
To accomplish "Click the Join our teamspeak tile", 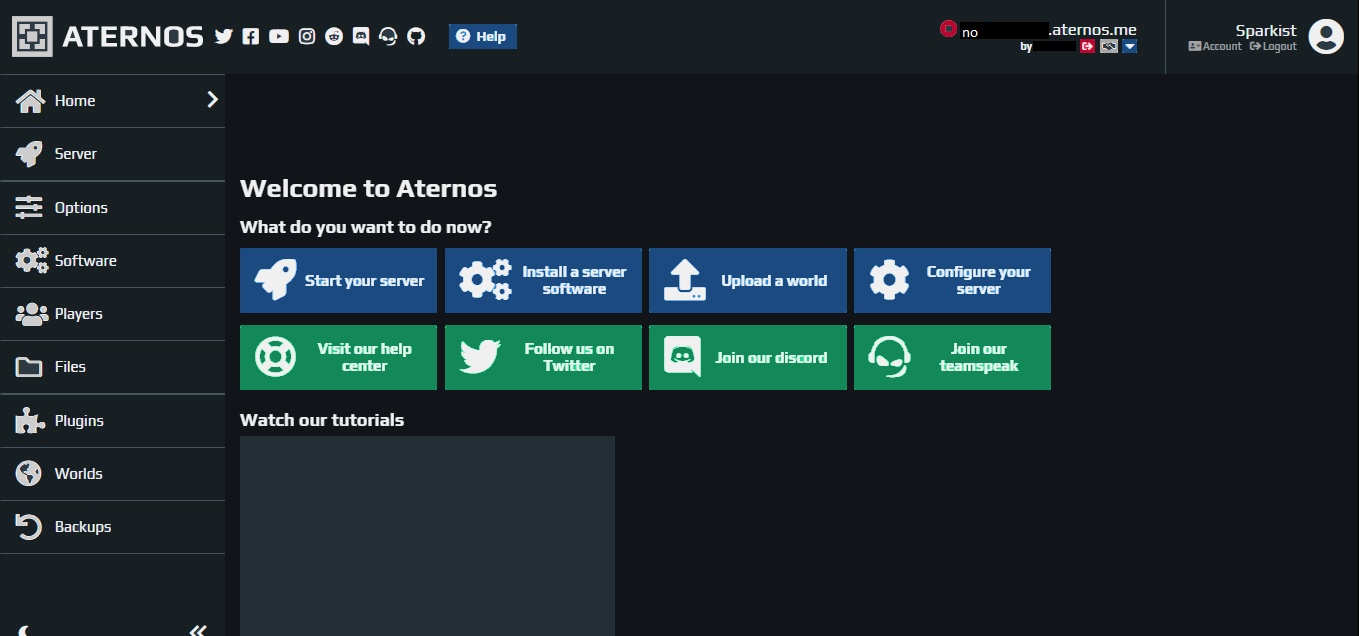I will pos(952,357).
